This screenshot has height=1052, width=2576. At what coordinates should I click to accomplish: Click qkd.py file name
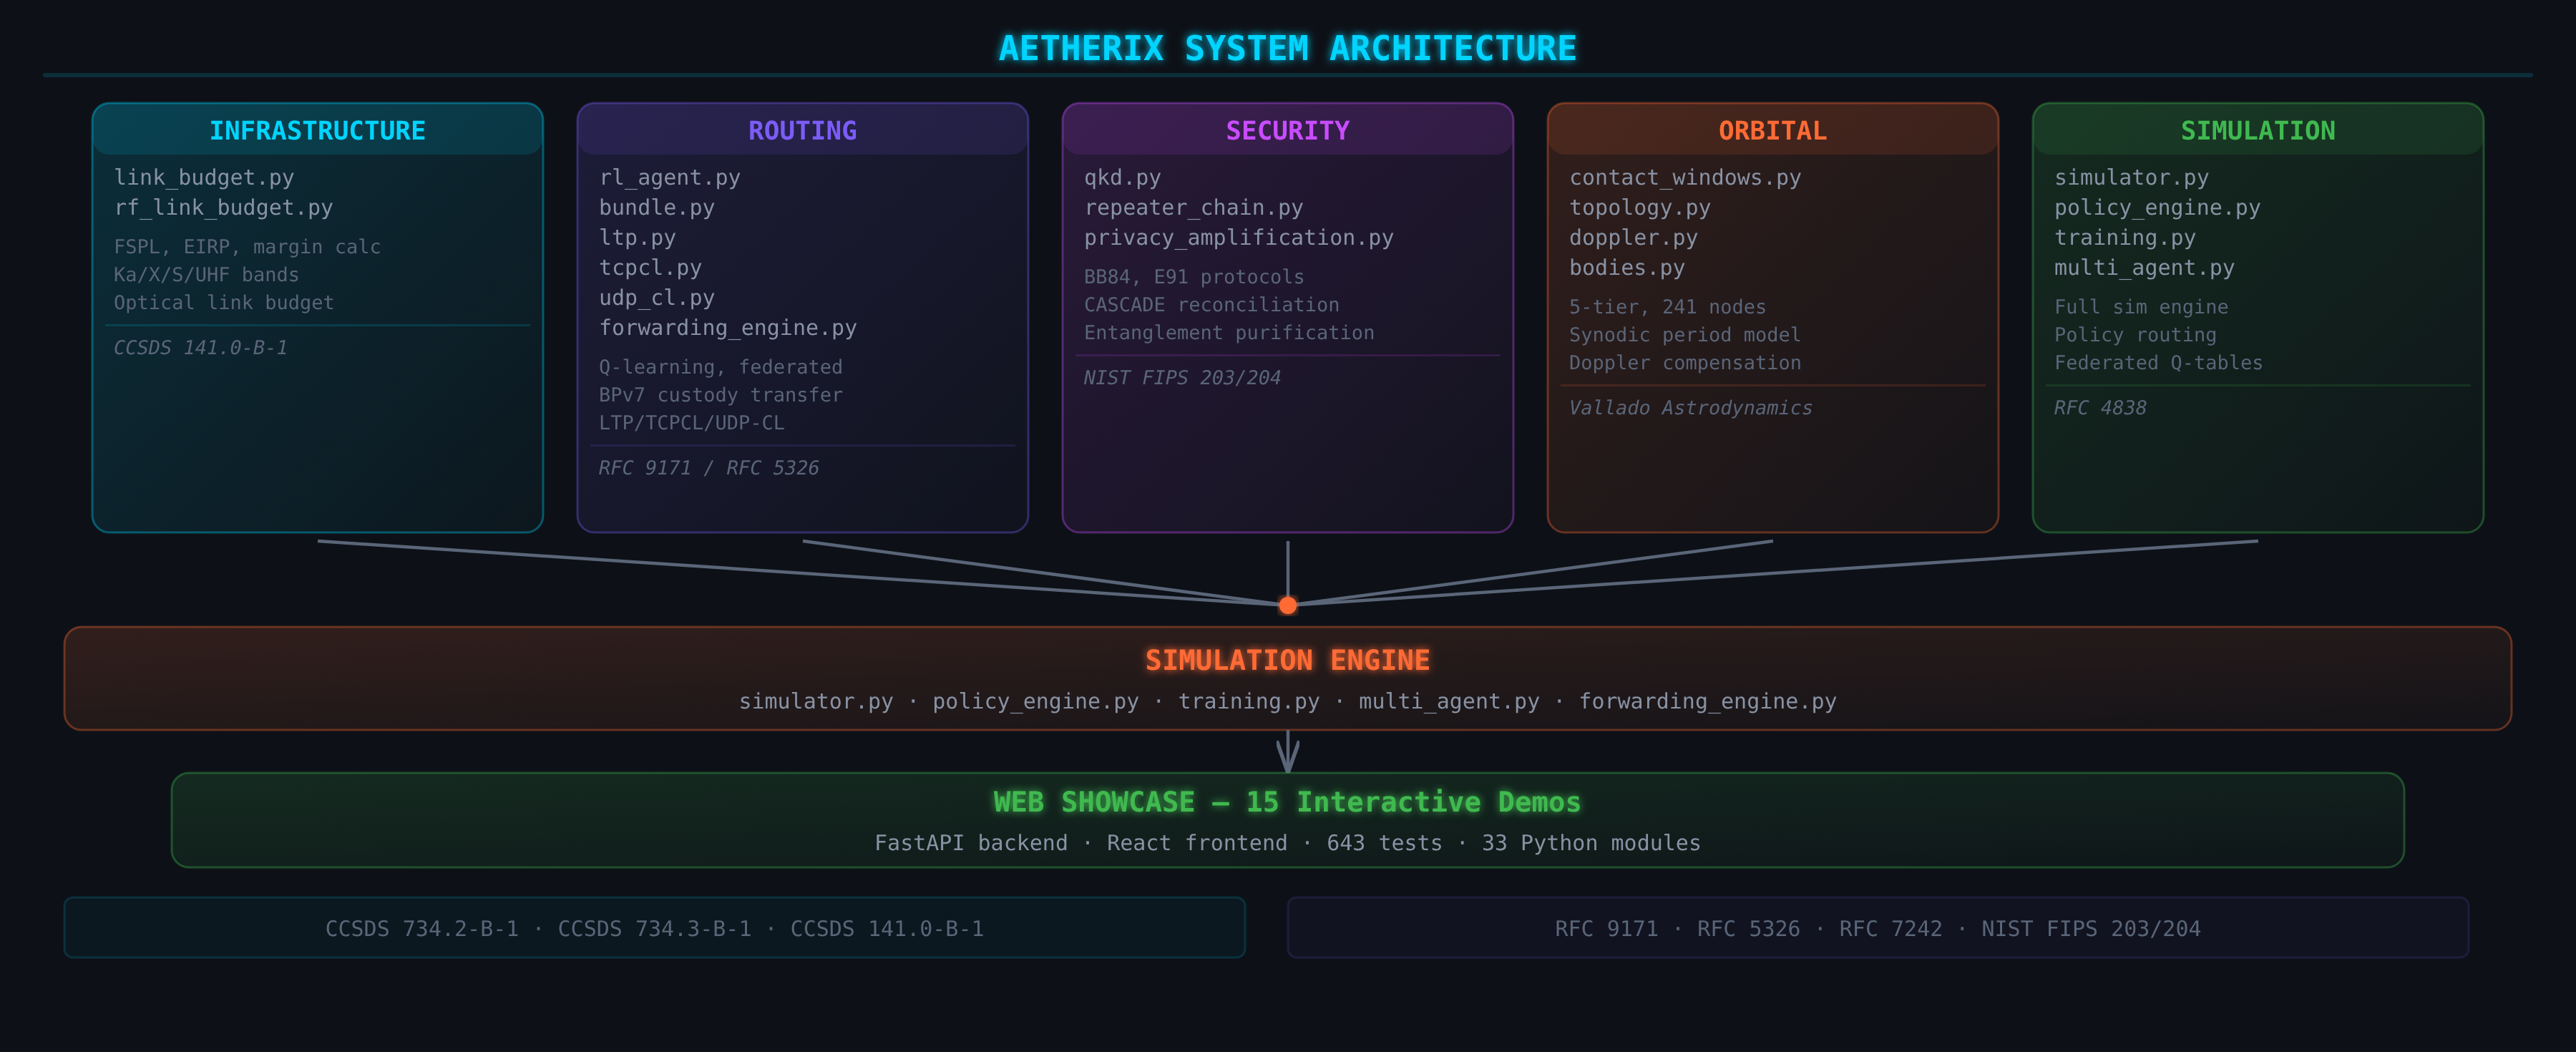click(1122, 178)
